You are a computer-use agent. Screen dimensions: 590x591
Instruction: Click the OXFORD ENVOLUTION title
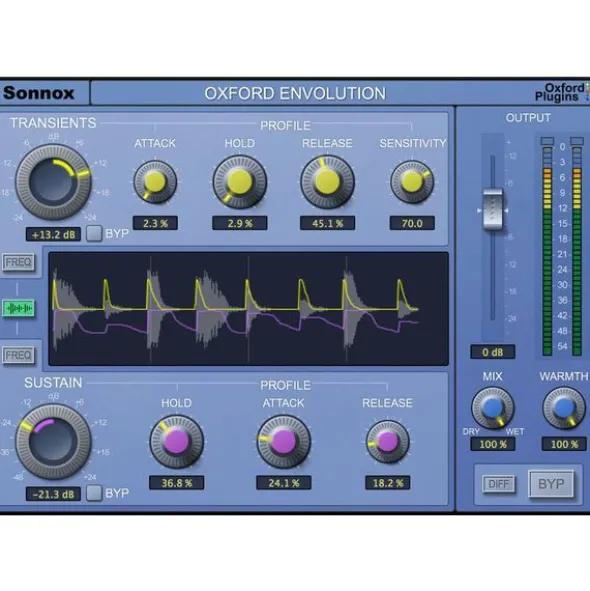click(x=295, y=93)
